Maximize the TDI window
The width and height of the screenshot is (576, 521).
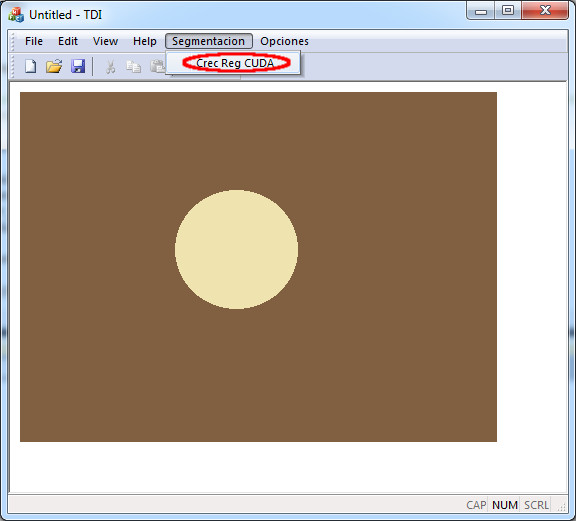point(508,10)
